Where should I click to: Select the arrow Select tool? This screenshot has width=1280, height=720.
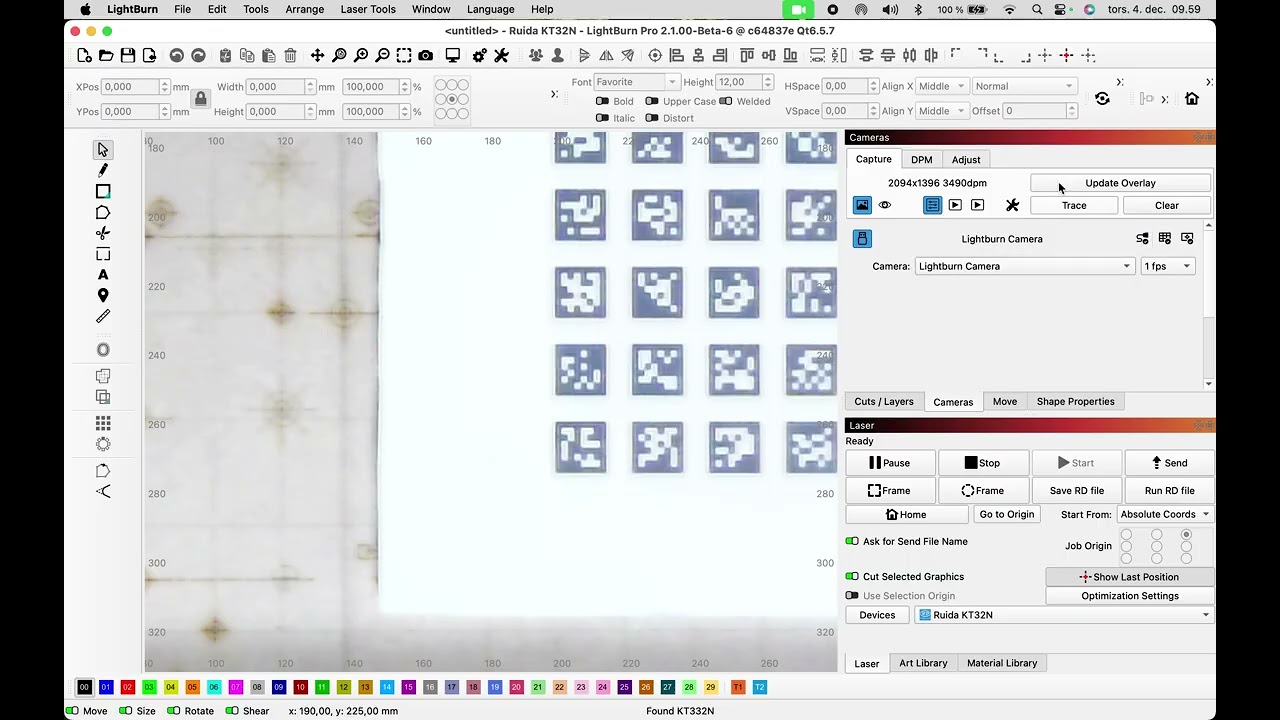tap(103, 150)
